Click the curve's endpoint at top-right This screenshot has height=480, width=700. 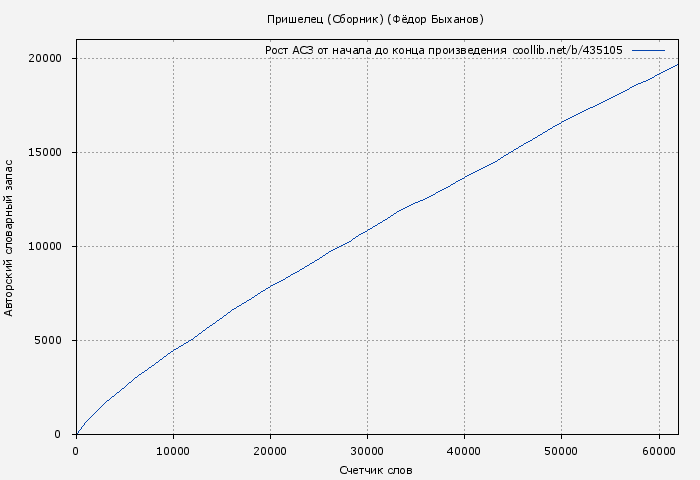pyautogui.click(x=677, y=65)
